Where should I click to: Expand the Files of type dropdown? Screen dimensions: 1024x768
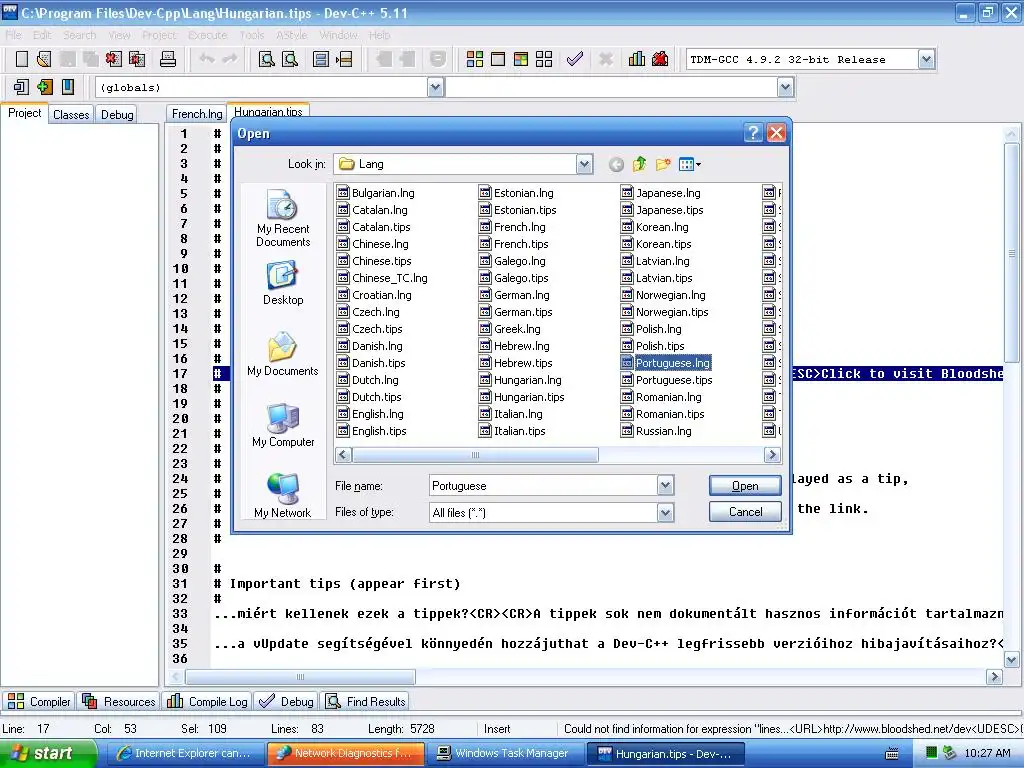(x=665, y=513)
